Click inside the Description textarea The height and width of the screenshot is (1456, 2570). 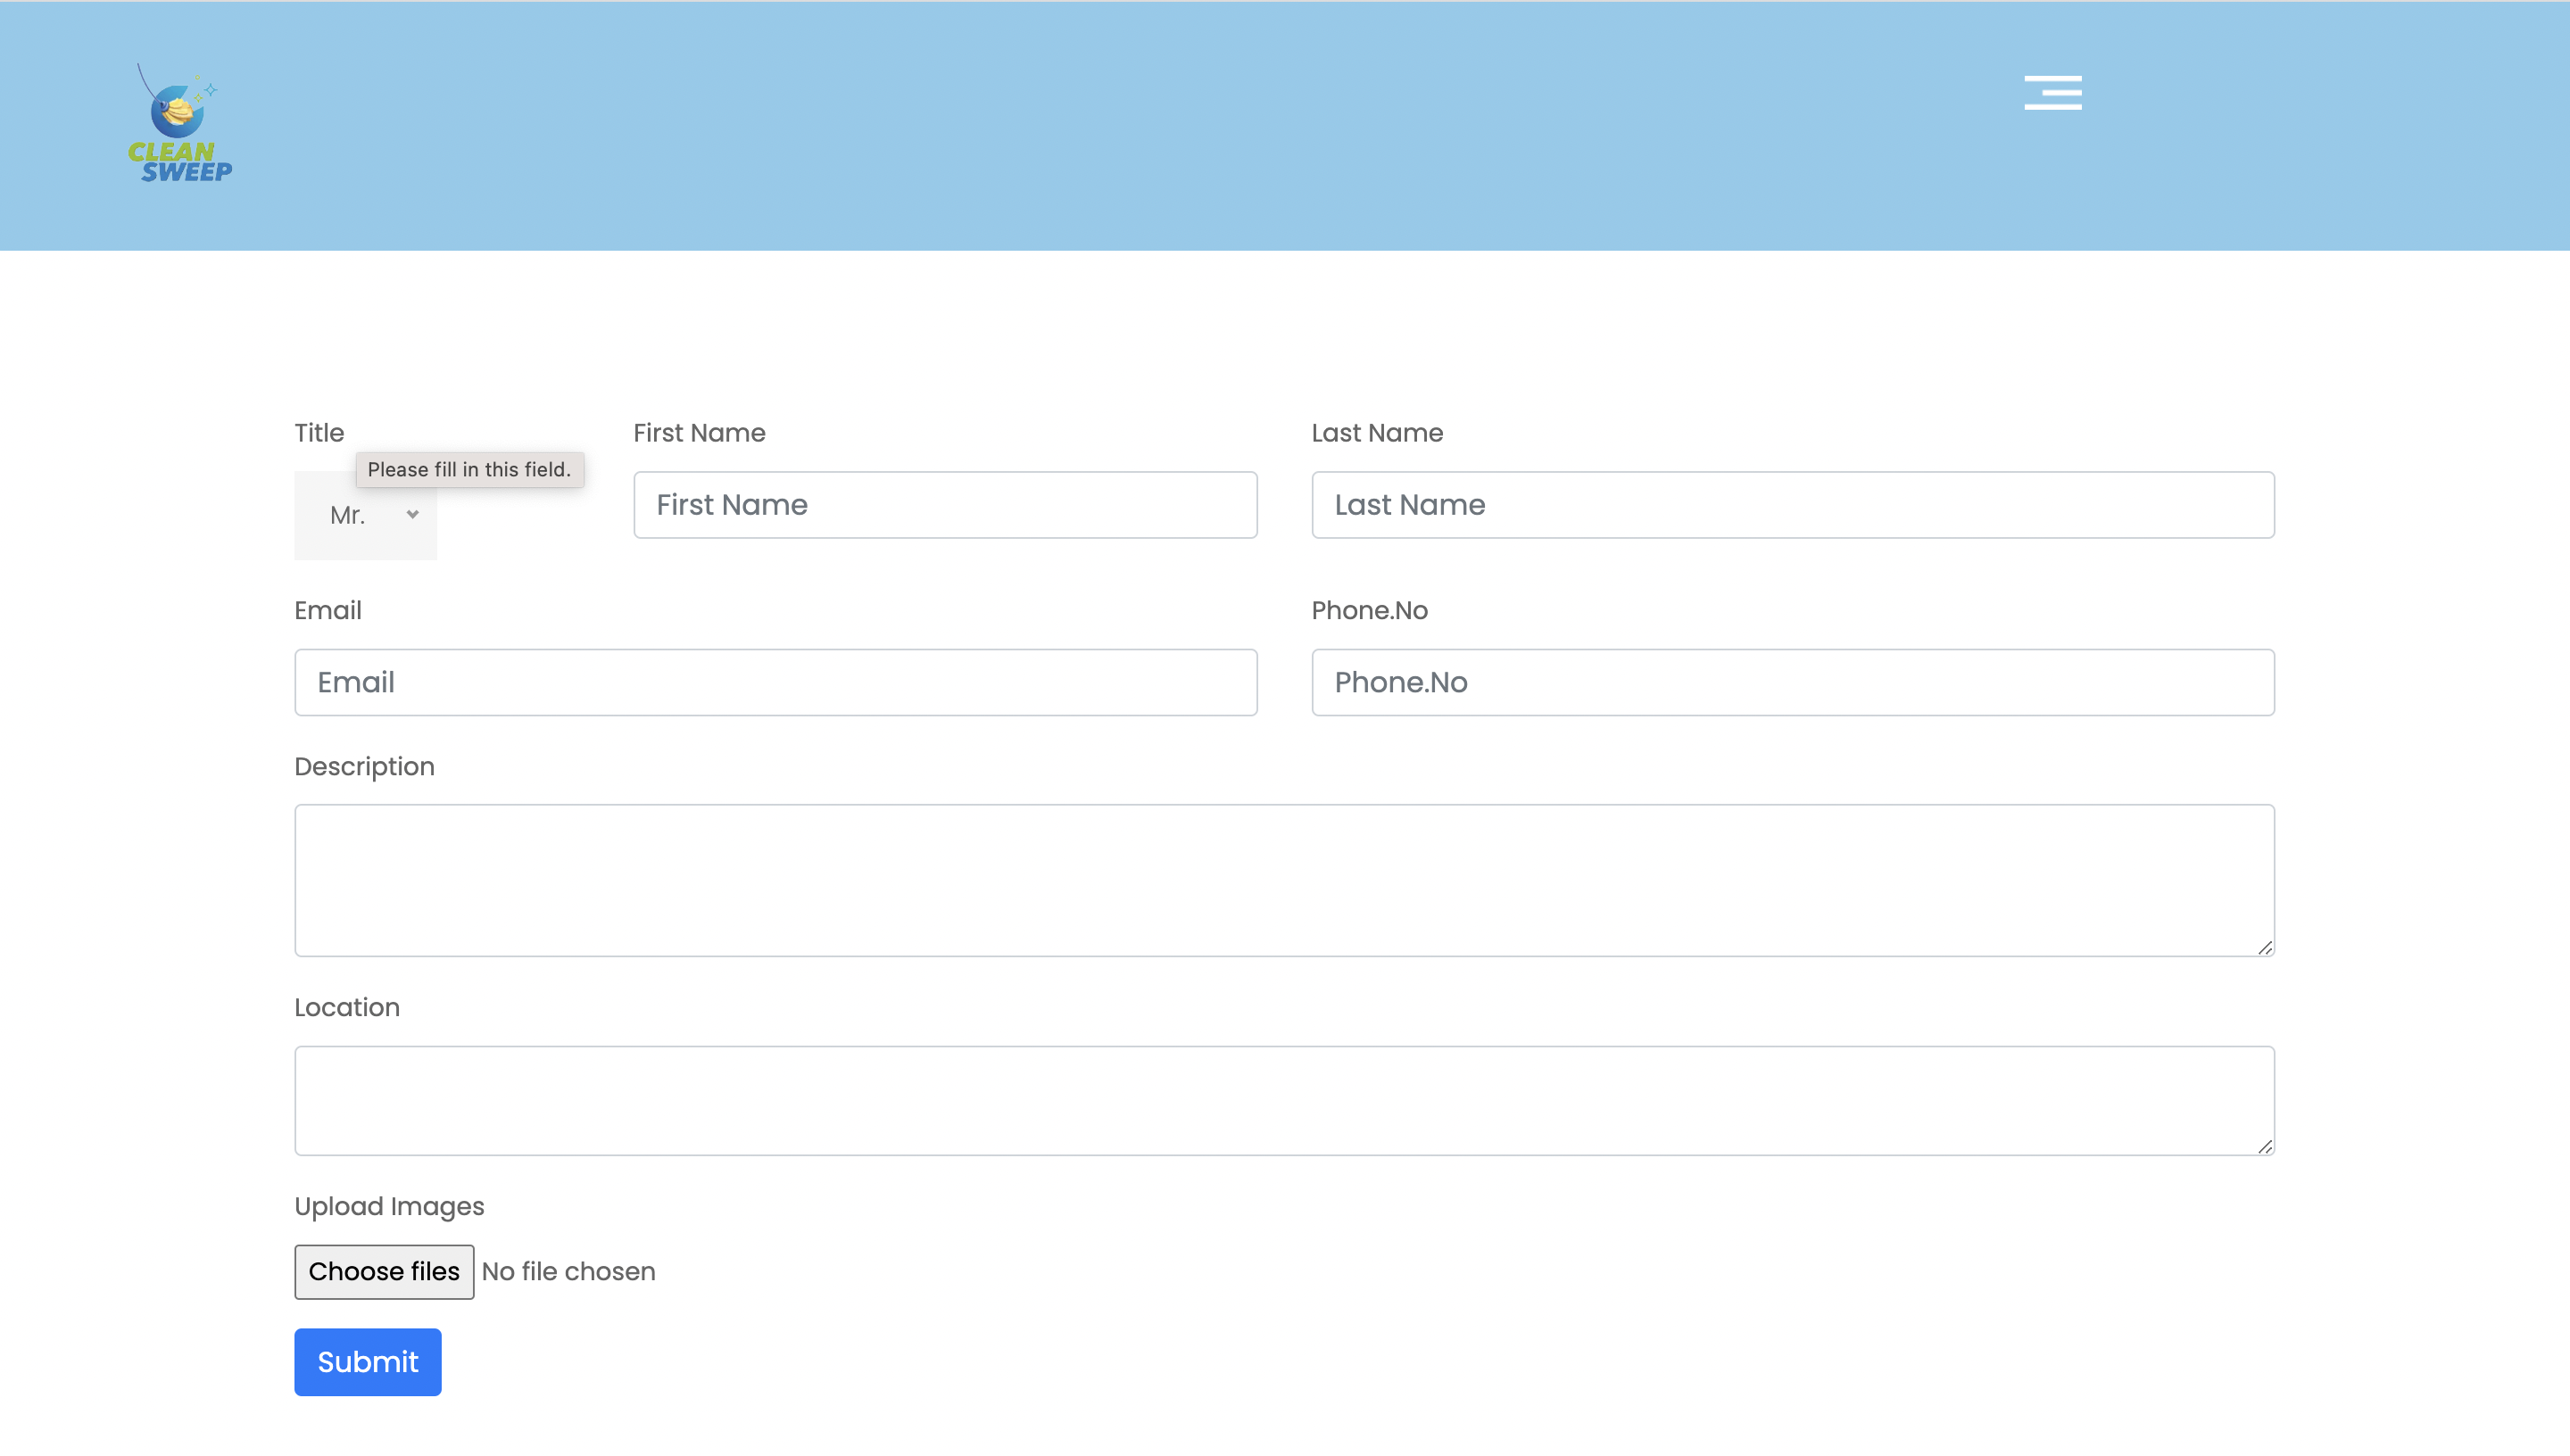[x=1284, y=880]
